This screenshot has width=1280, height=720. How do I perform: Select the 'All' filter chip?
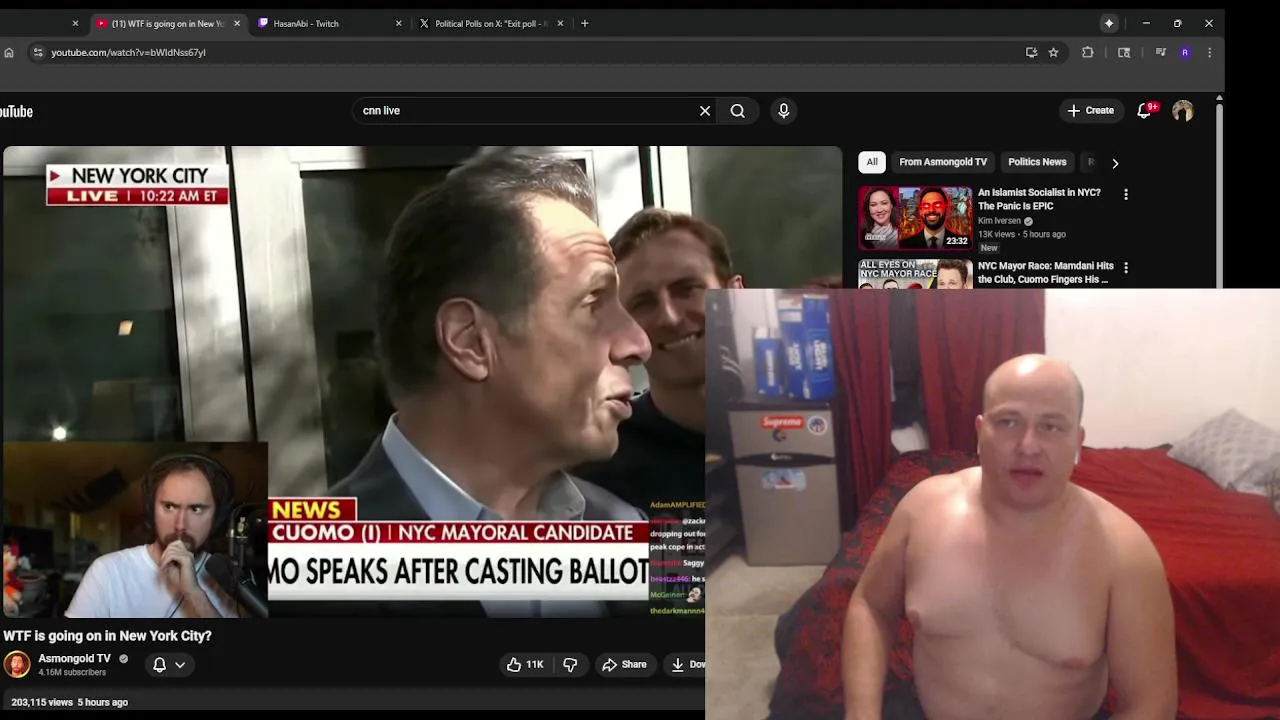tap(872, 162)
